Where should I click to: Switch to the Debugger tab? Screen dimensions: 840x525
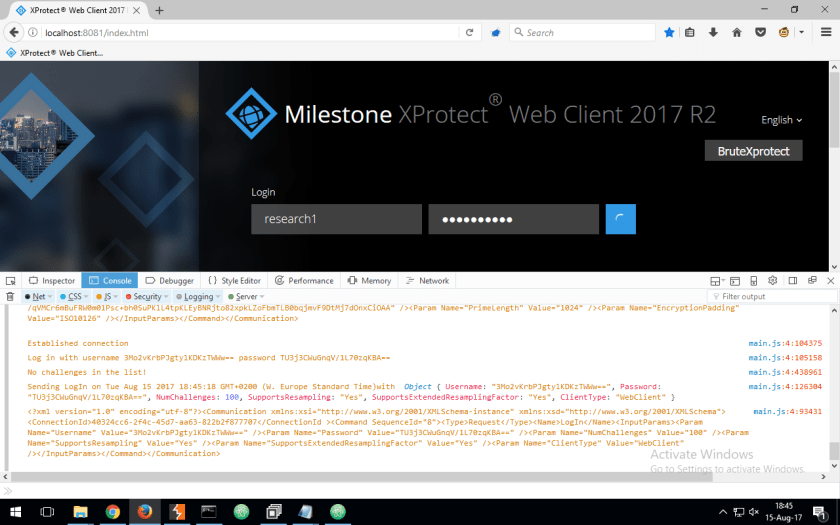tap(169, 281)
